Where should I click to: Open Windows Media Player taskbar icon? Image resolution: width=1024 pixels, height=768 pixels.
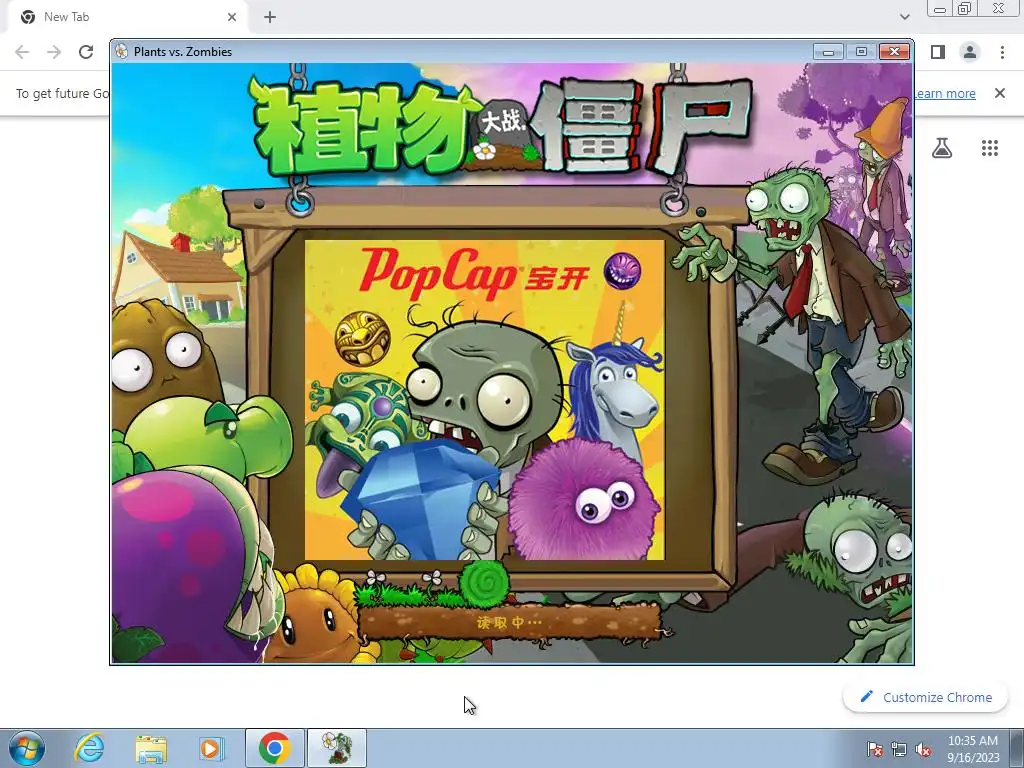(x=211, y=749)
